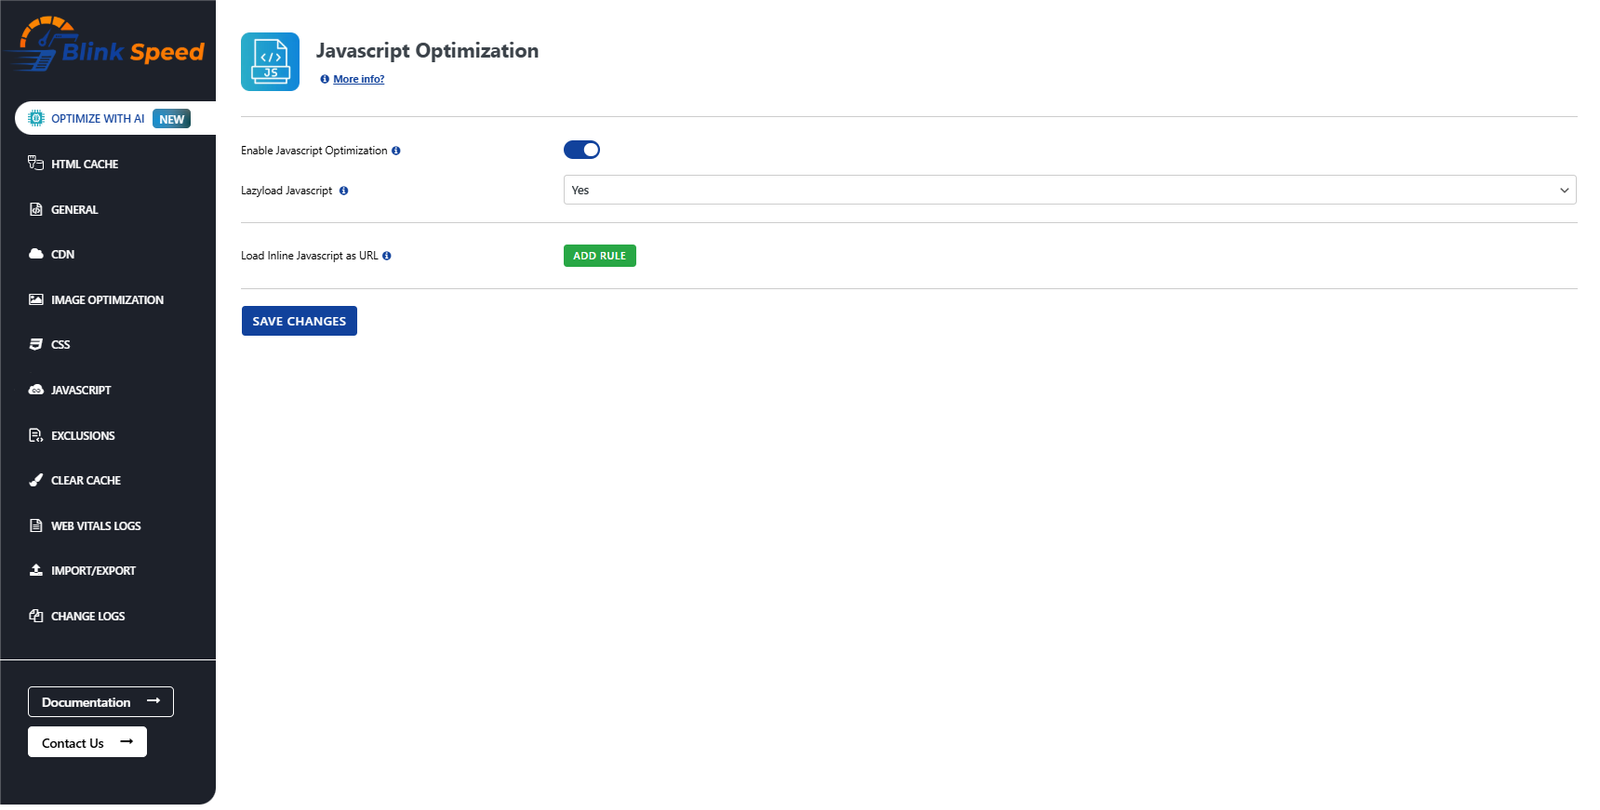1600x810 pixels.
Task: Click the info icon before More info link
Action: (325, 79)
